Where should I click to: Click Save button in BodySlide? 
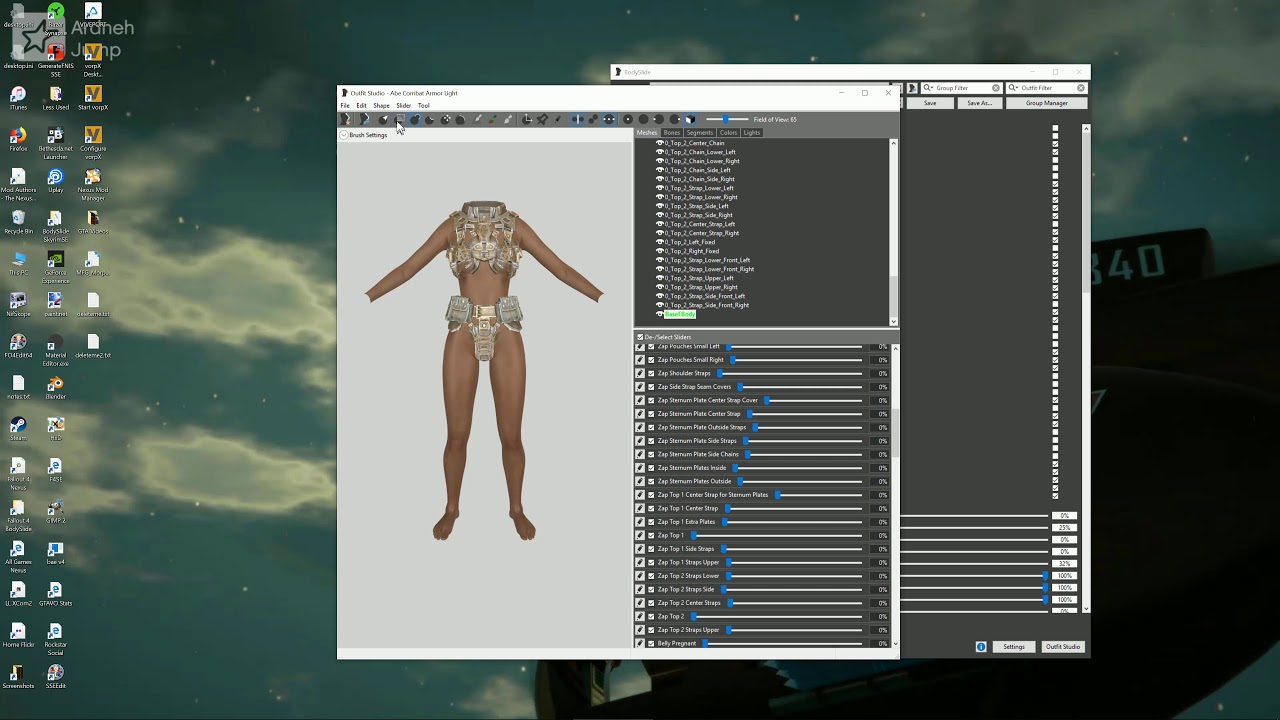[x=930, y=103]
